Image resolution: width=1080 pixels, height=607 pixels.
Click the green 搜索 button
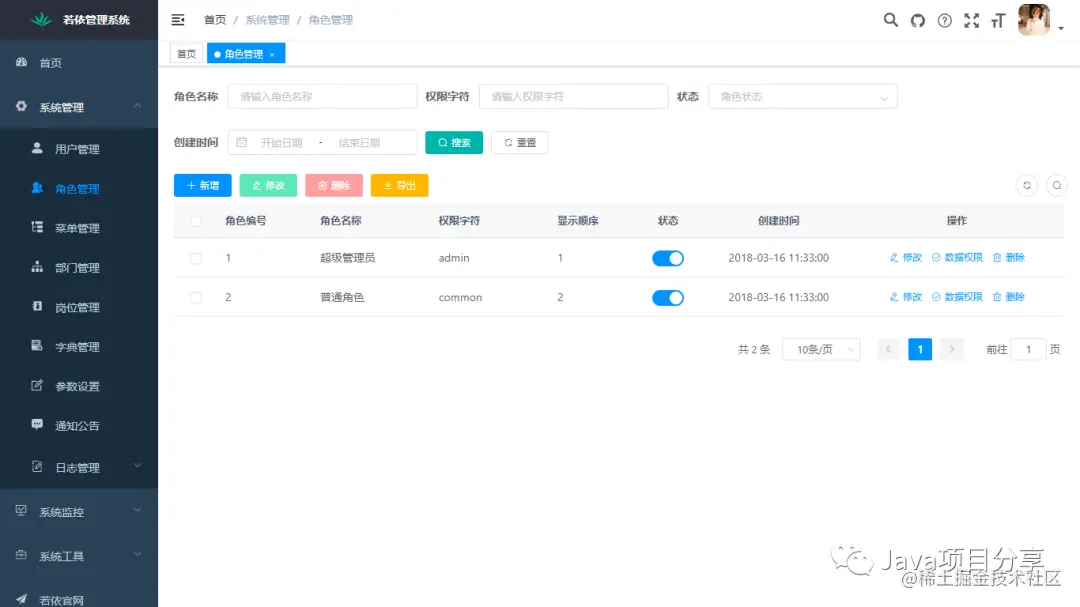pos(454,143)
